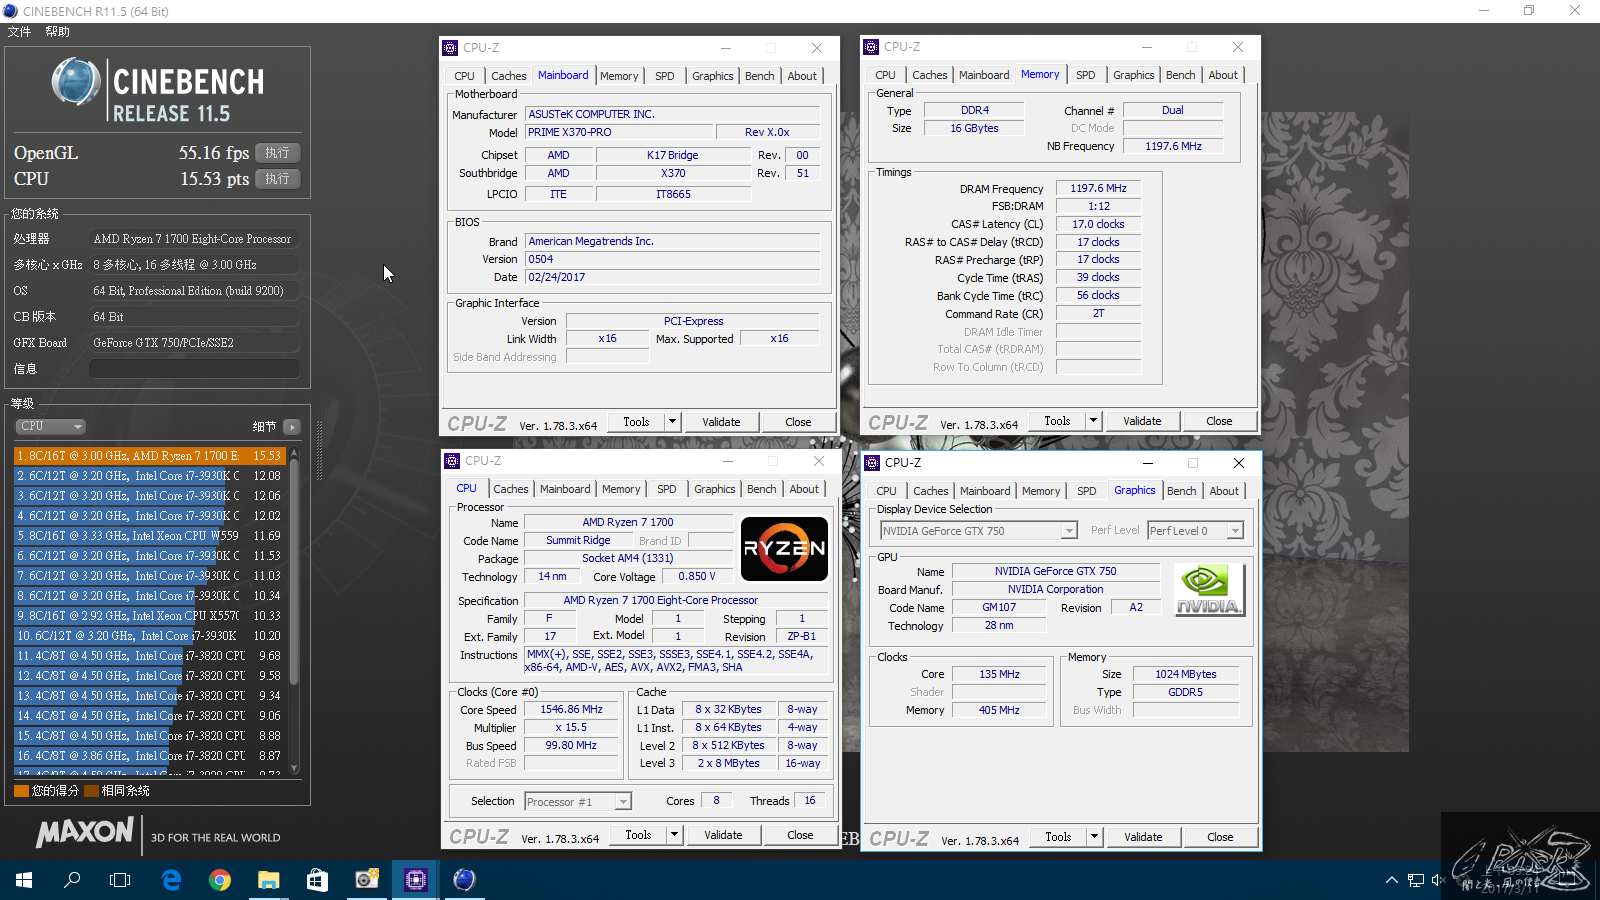The height and width of the screenshot is (900, 1600).
Task: Click the brown 相同系統 legend swatch
Action: [91, 791]
